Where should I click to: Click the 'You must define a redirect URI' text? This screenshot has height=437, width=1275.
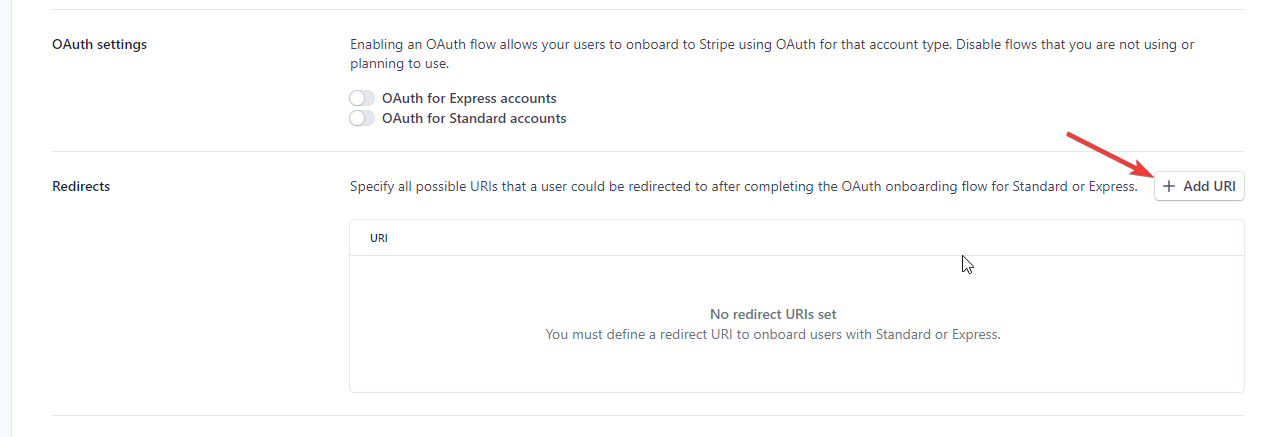click(773, 334)
